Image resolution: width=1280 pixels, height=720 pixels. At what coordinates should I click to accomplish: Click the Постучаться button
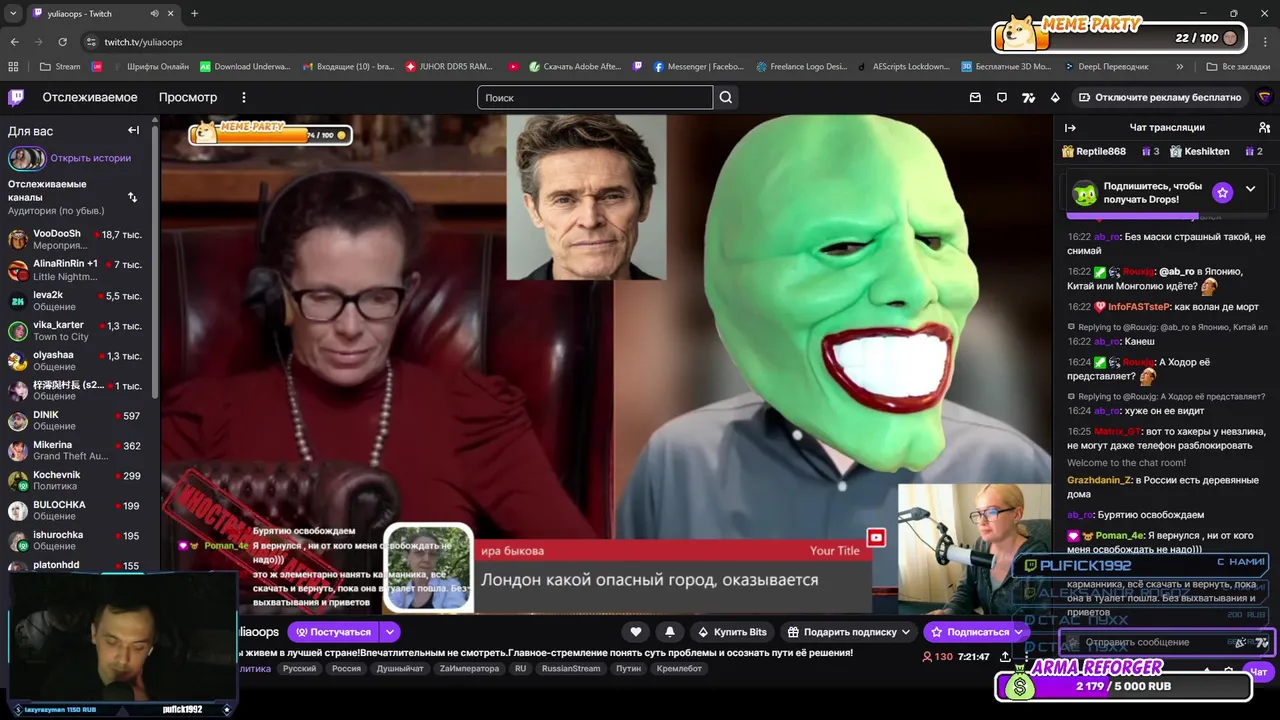point(333,632)
